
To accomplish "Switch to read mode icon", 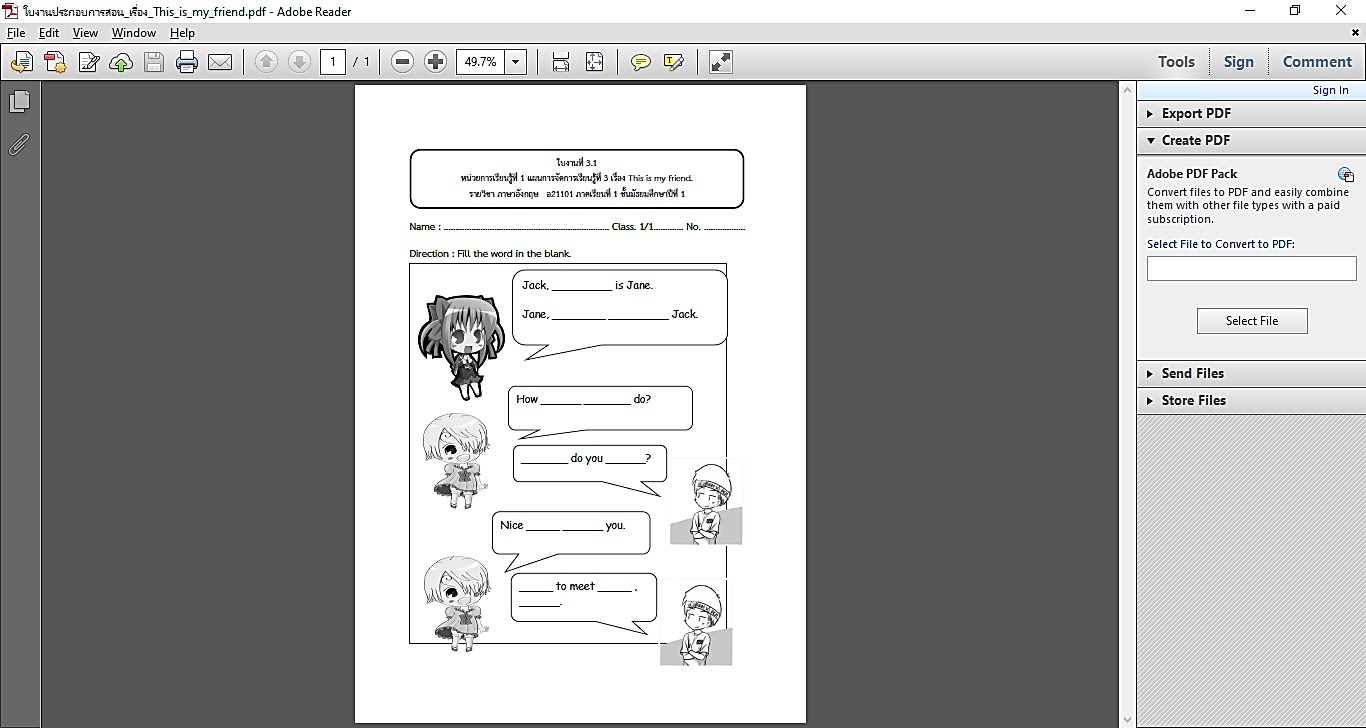I will pos(720,62).
